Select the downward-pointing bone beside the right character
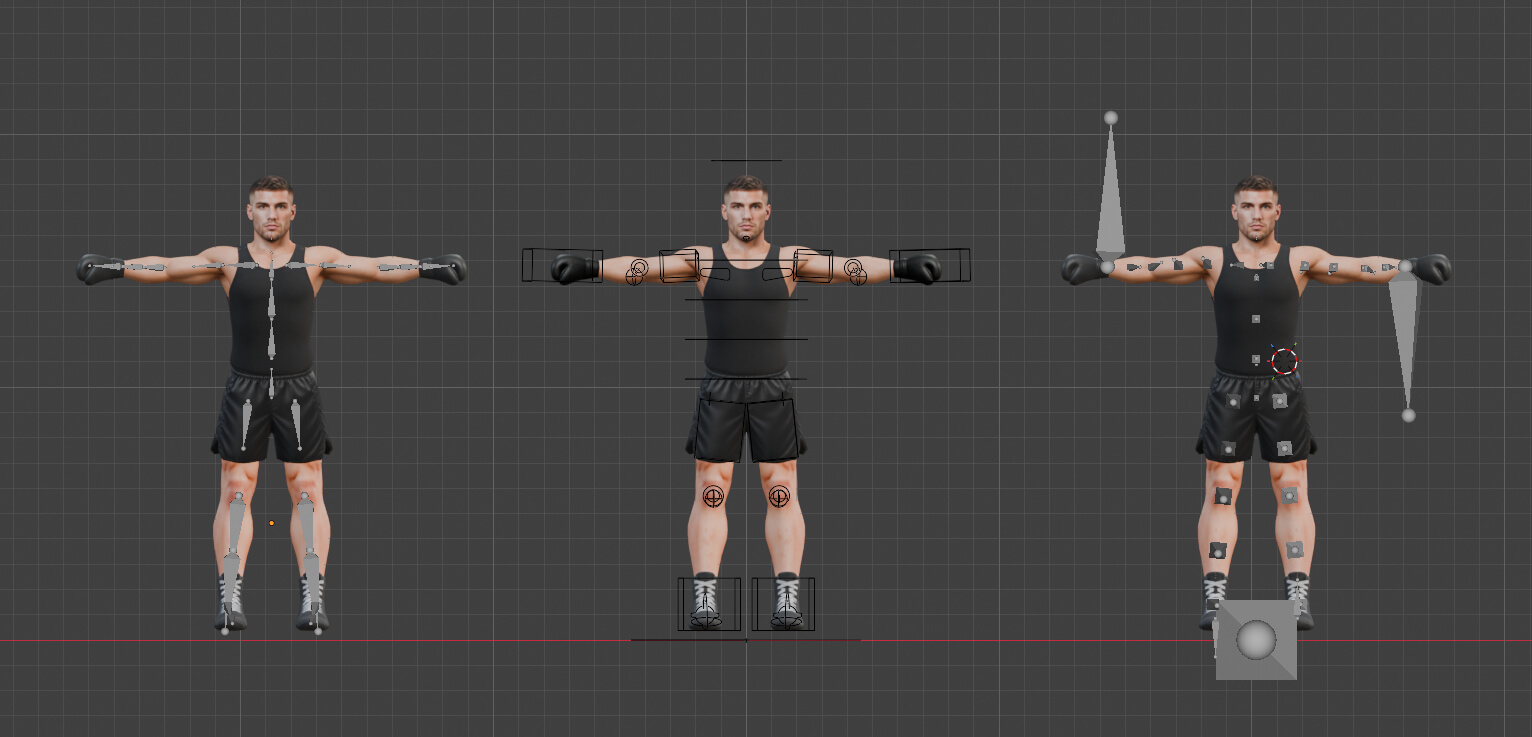 tap(1404, 340)
